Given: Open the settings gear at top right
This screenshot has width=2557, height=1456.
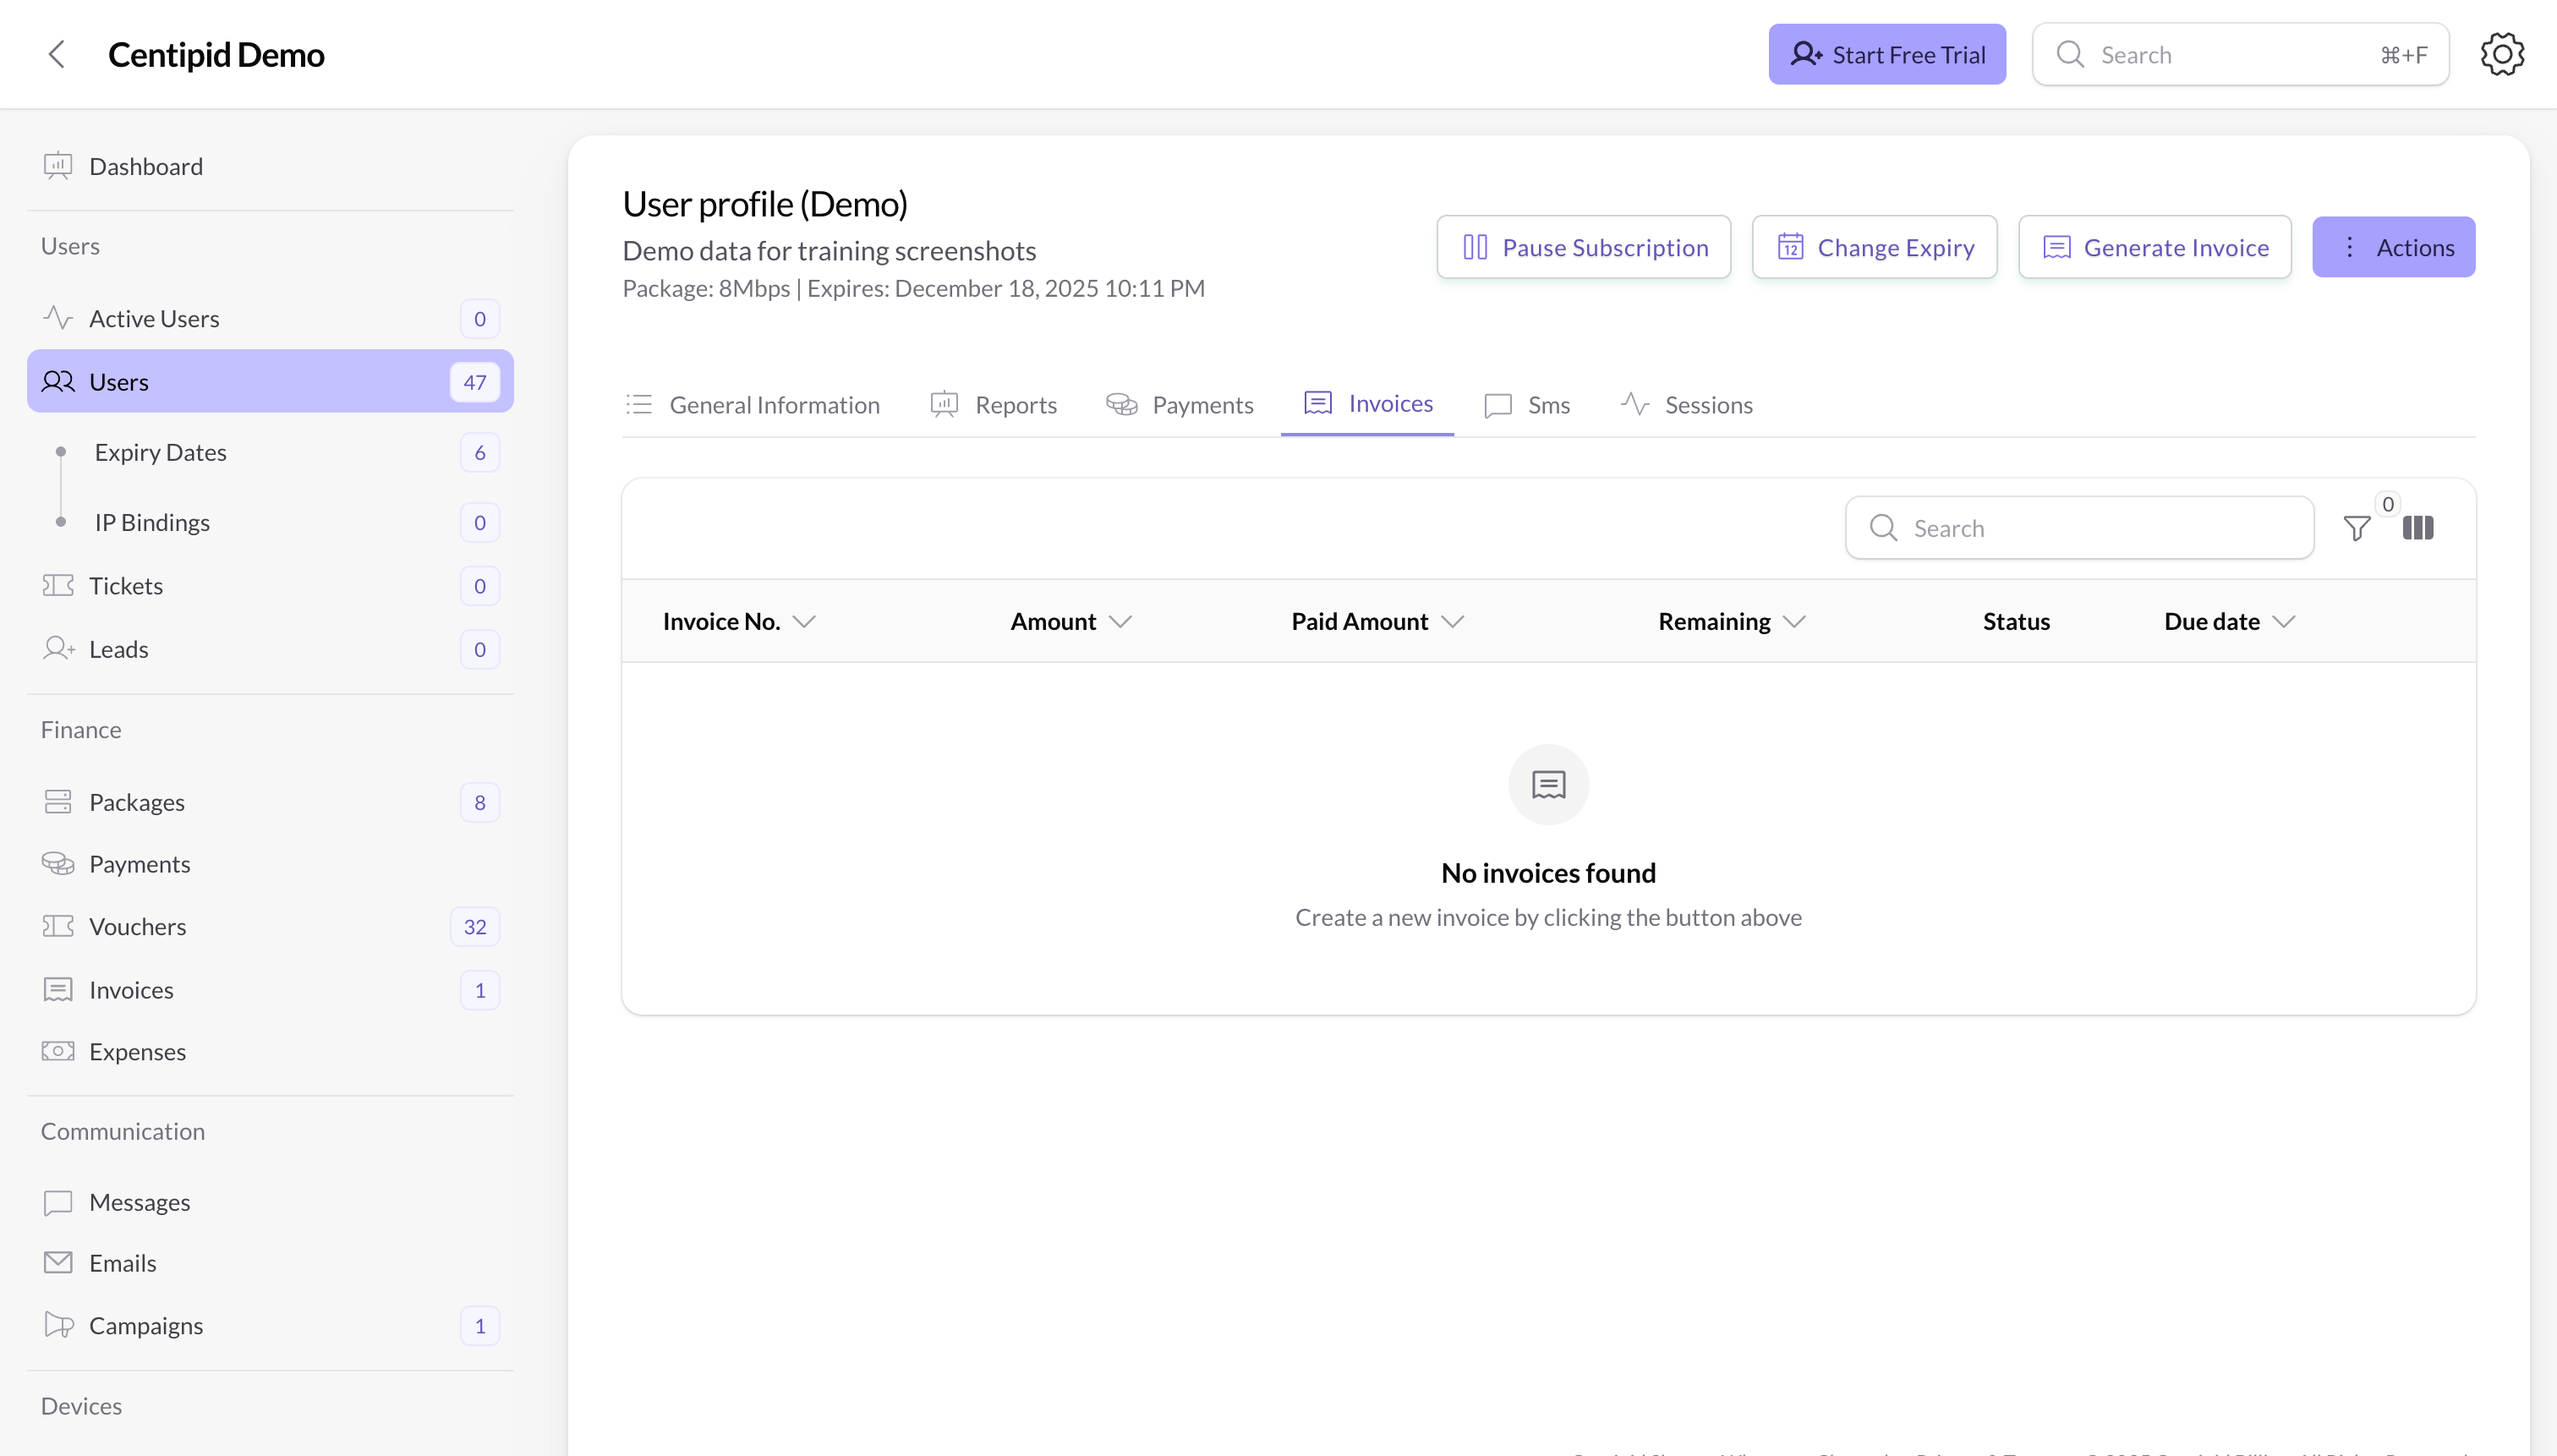Looking at the screenshot, I should point(2501,54).
